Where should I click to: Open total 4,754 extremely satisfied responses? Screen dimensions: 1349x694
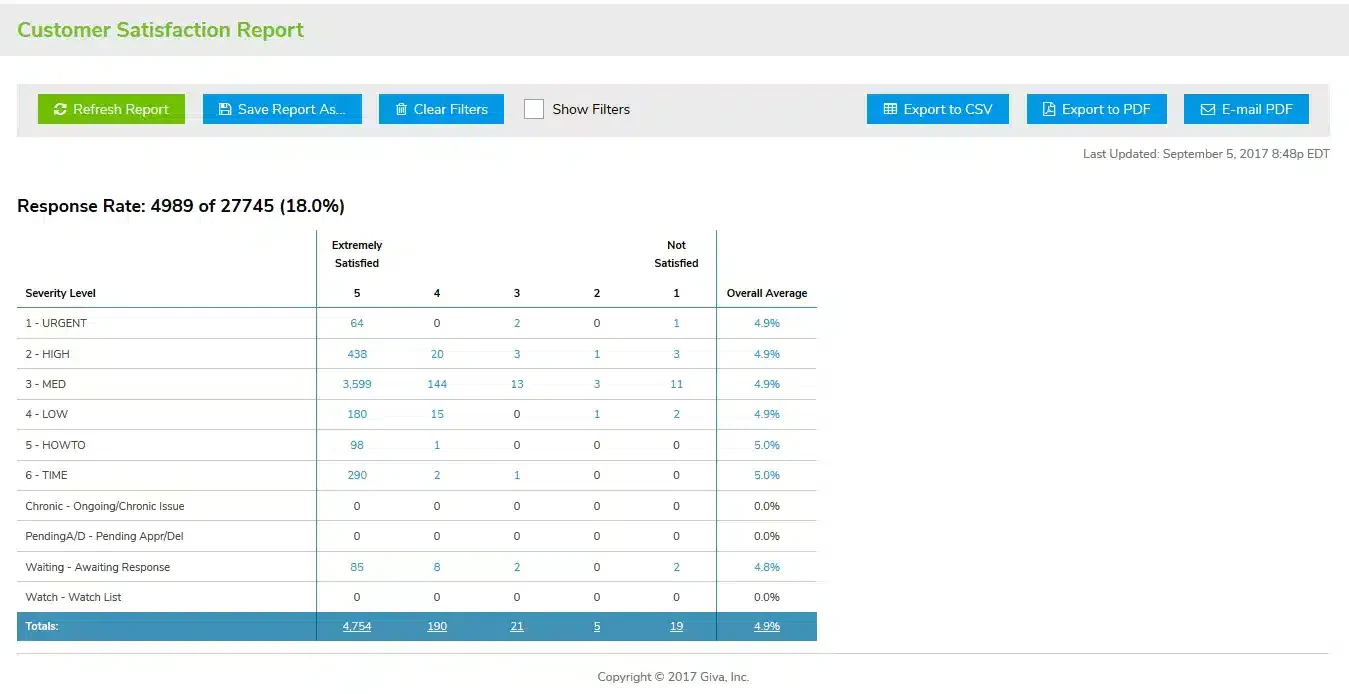click(x=357, y=626)
